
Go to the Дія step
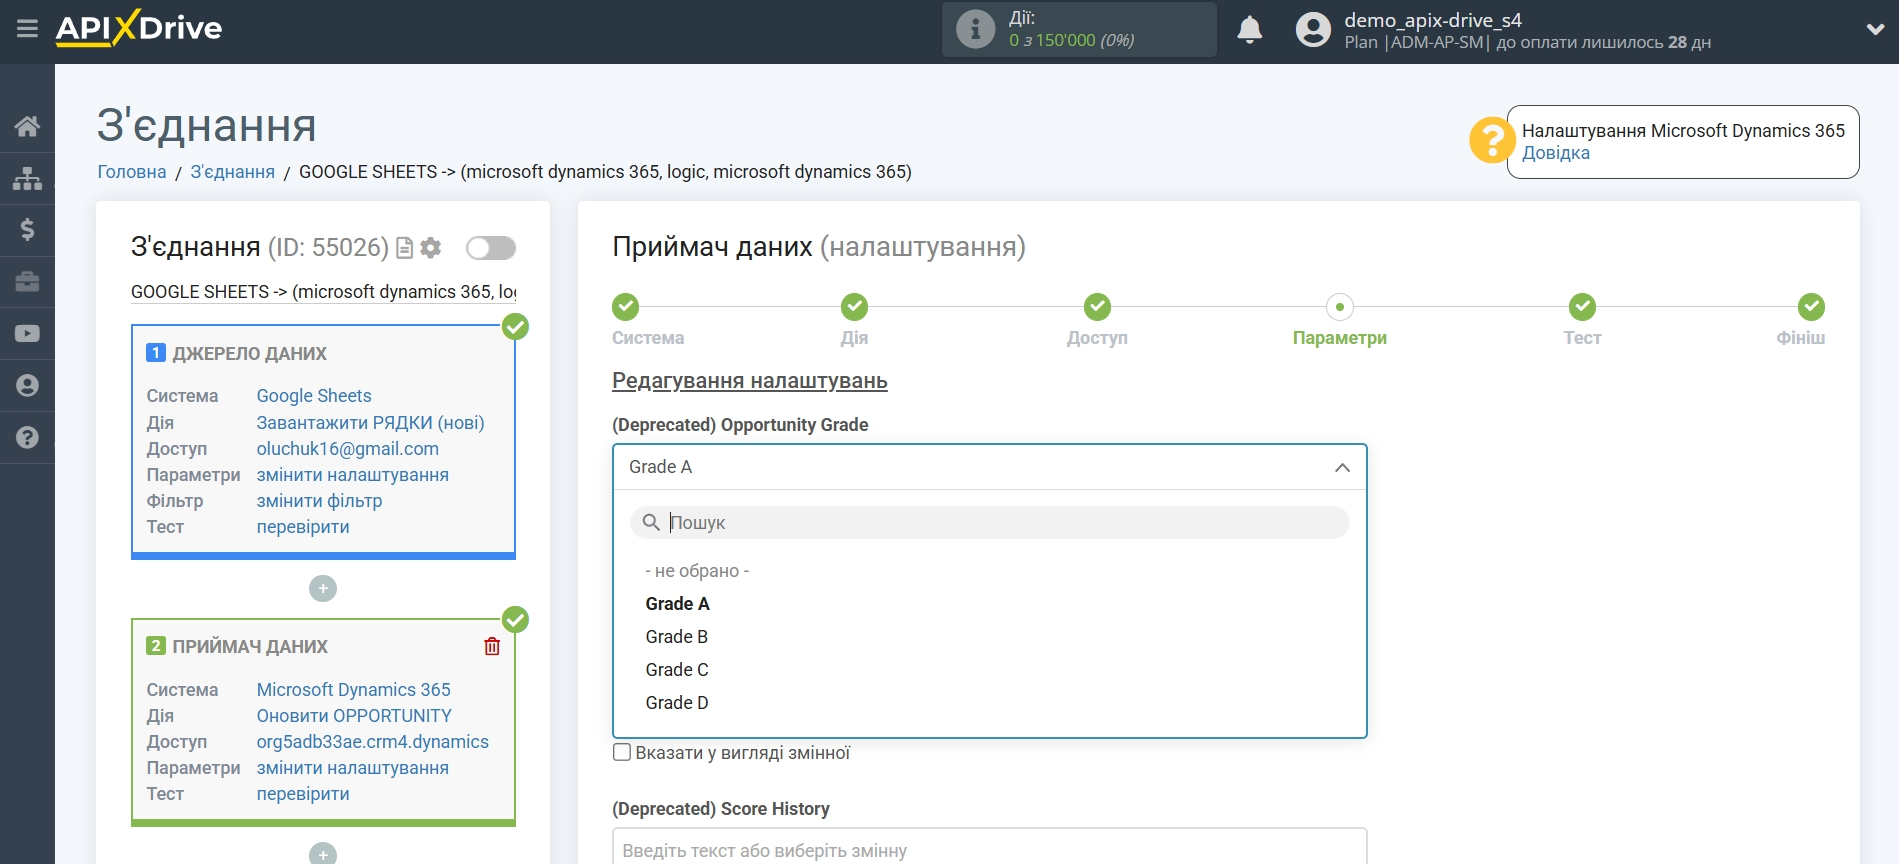pos(854,321)
